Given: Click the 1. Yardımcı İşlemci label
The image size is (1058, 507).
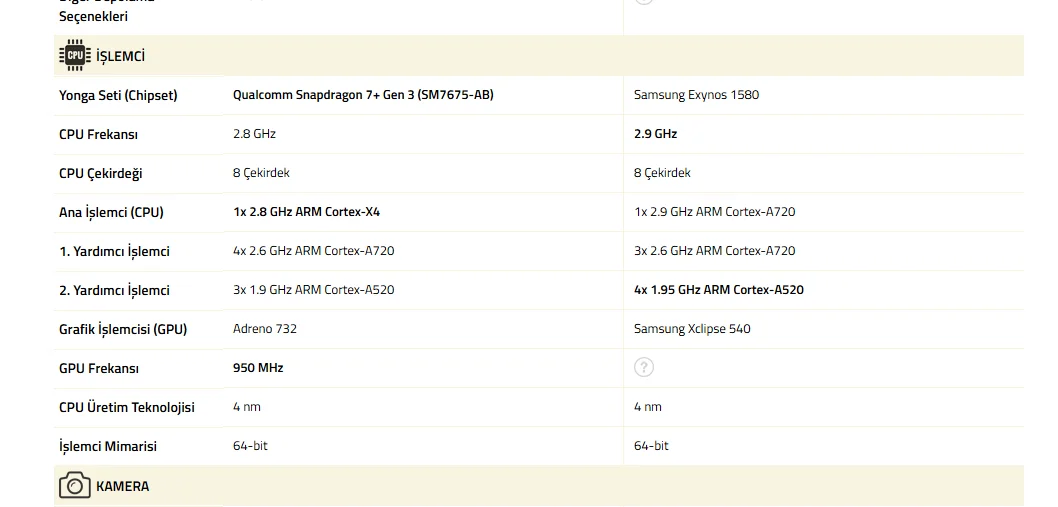Looking at the screenshot, I should [x=114, y=252].
